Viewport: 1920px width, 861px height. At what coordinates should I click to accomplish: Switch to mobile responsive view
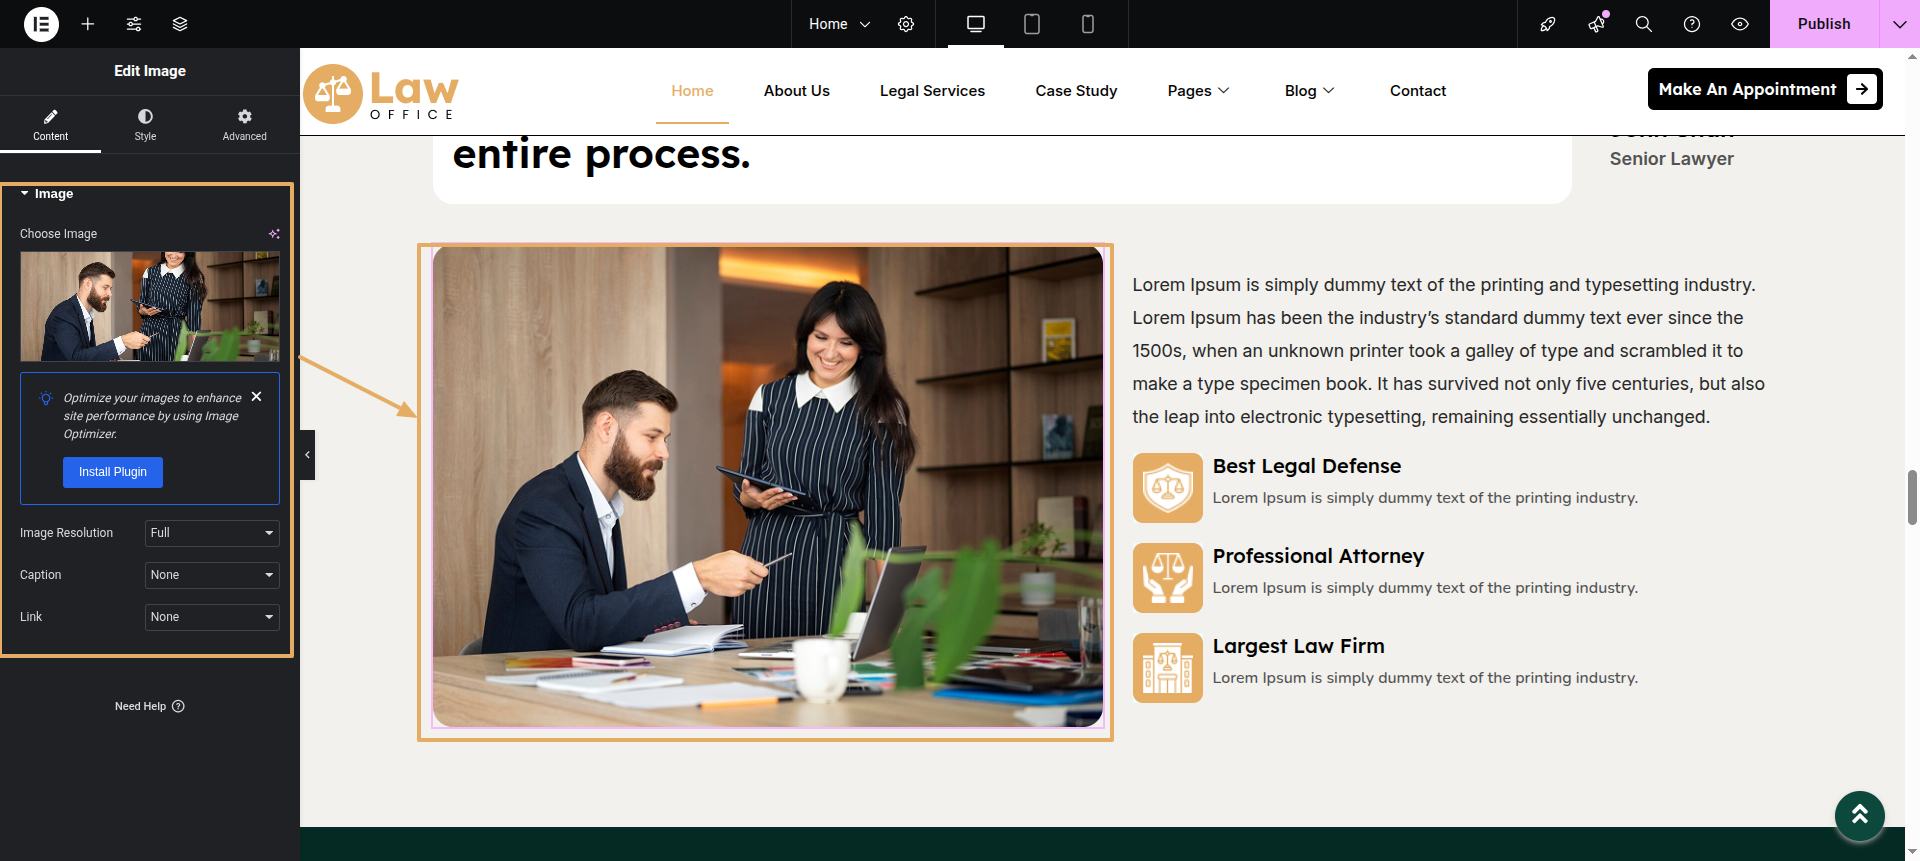coord(1088,24)
